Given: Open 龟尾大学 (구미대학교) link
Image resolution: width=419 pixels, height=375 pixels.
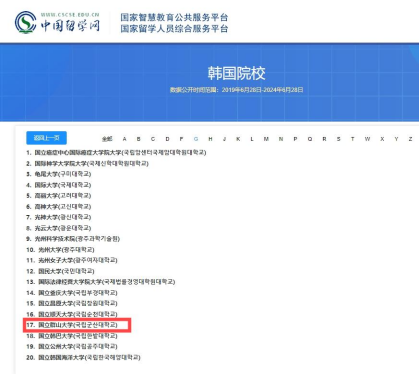Looking at the screenshot, I should (63, 174).
